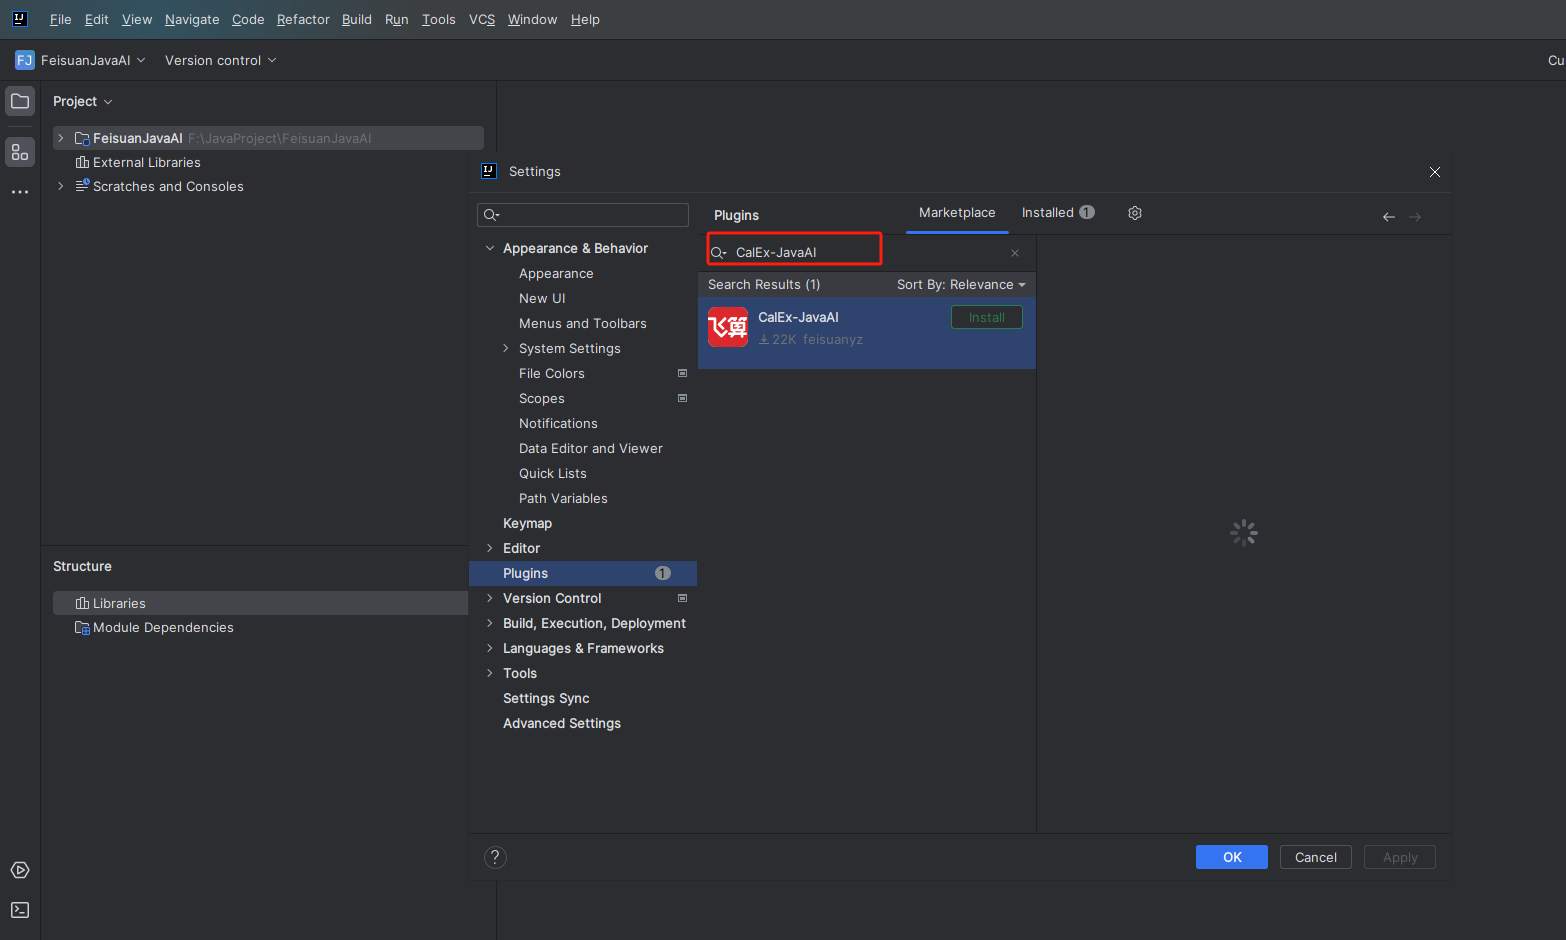Select the Plugins settings category

click(583, 573)
